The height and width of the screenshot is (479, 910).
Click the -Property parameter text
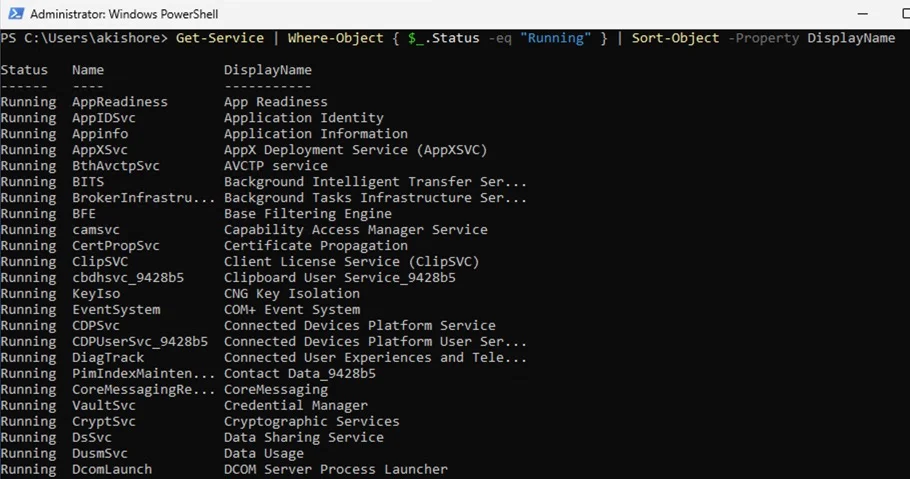(x=764, y=38)
